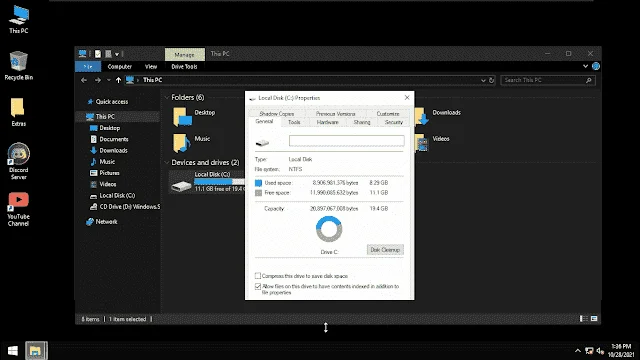The image size is (640, 360).
Task: Open Customize Quick Access Toolbar dropdown
Action: [x=117, y=54]
